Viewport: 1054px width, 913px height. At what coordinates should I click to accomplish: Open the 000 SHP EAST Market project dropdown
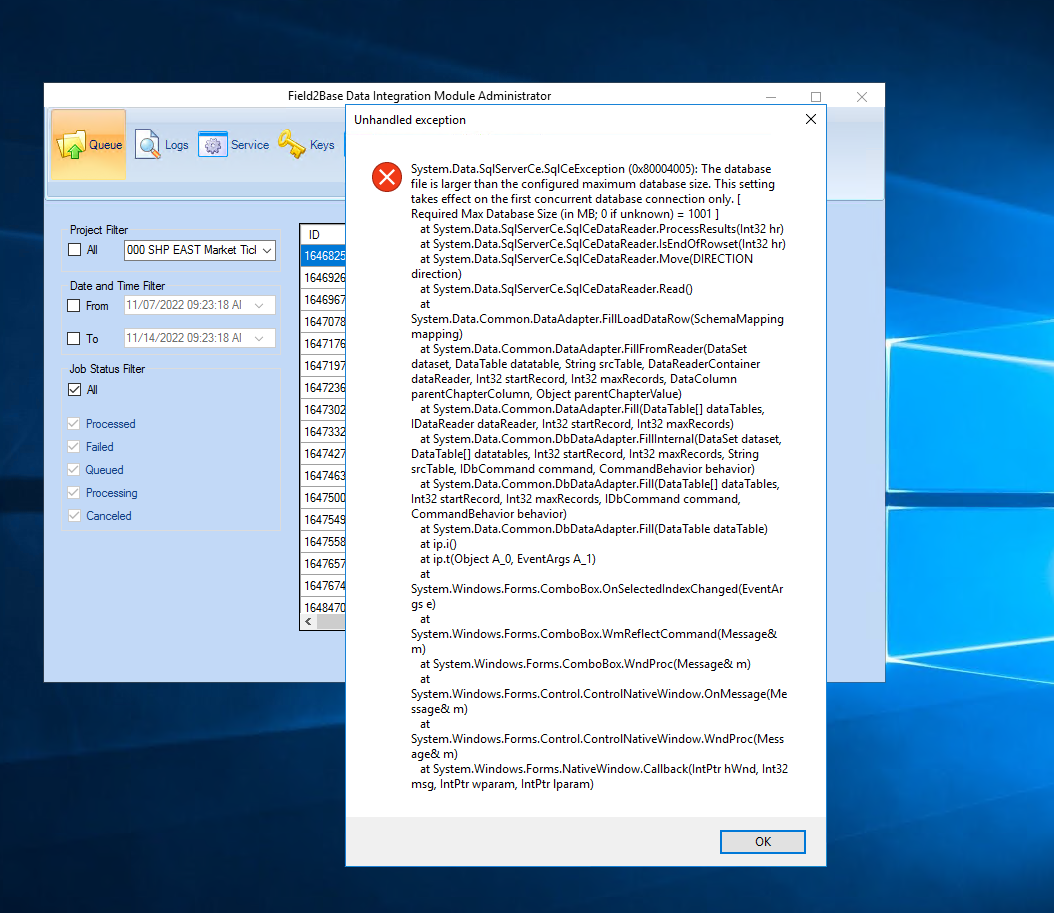coord(200,250)
